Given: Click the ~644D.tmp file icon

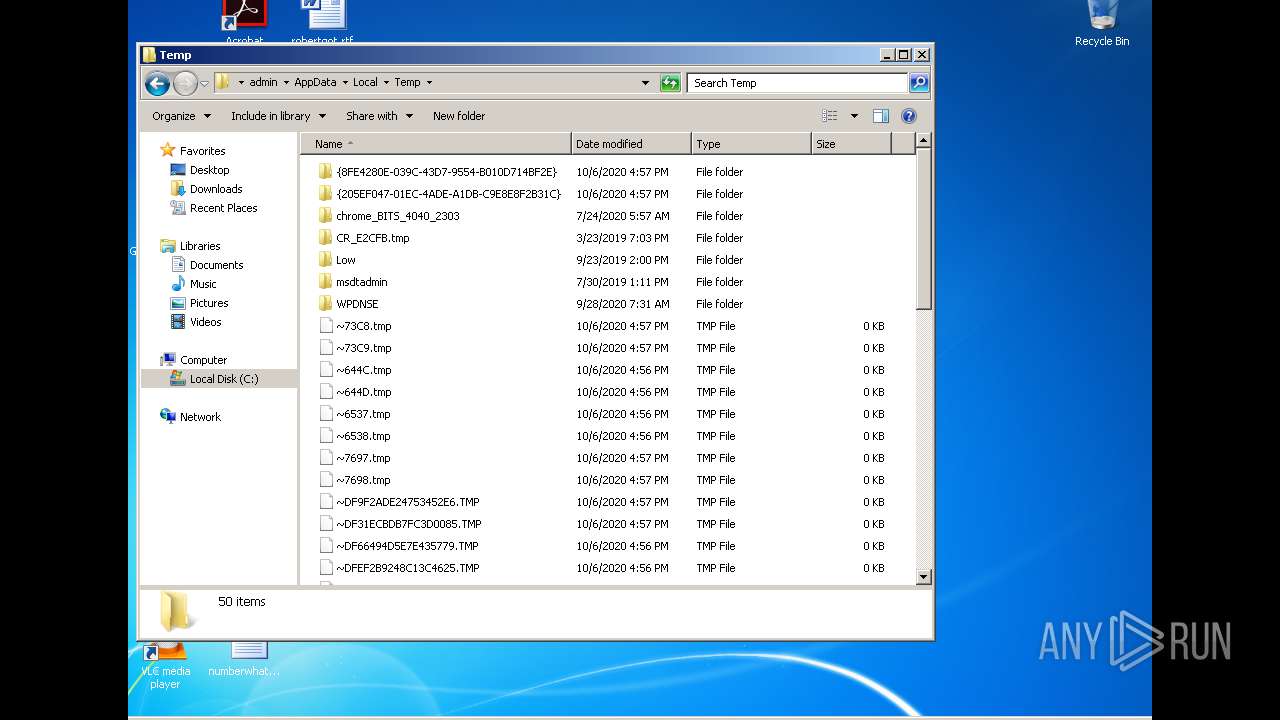Looking at the screenshot, I should (325, 392).
